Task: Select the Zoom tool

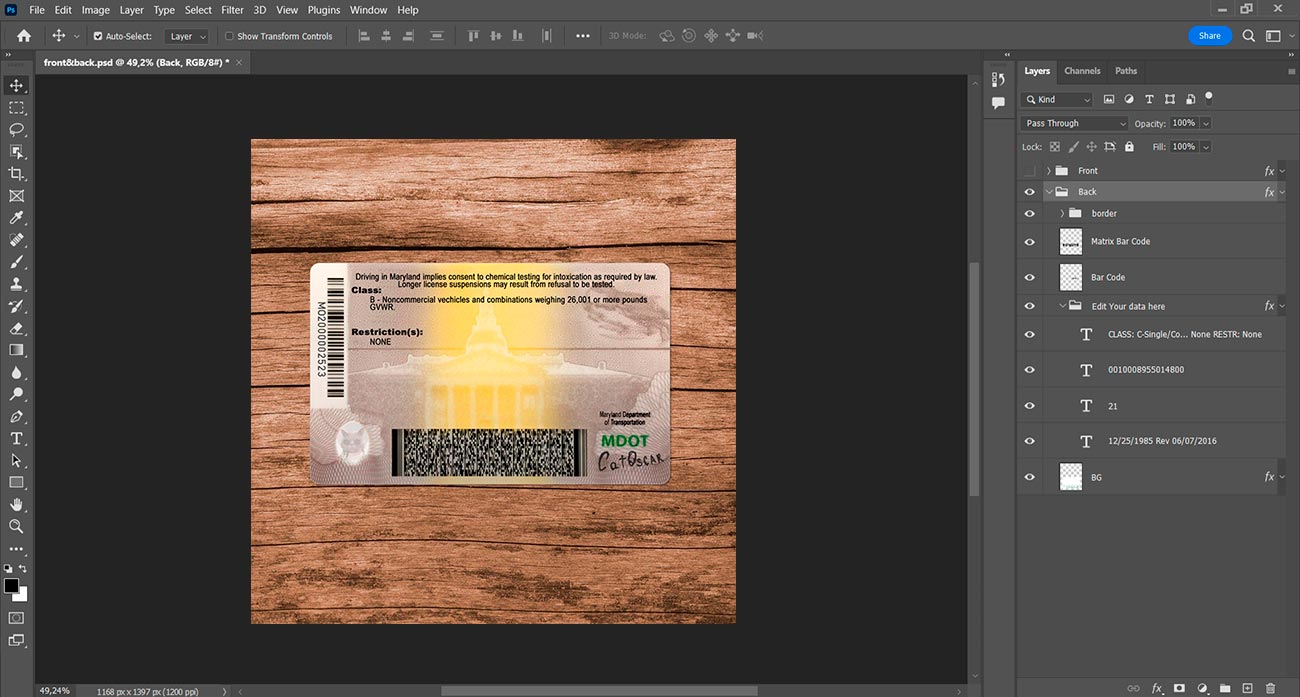Action: (x=16, y=526)
